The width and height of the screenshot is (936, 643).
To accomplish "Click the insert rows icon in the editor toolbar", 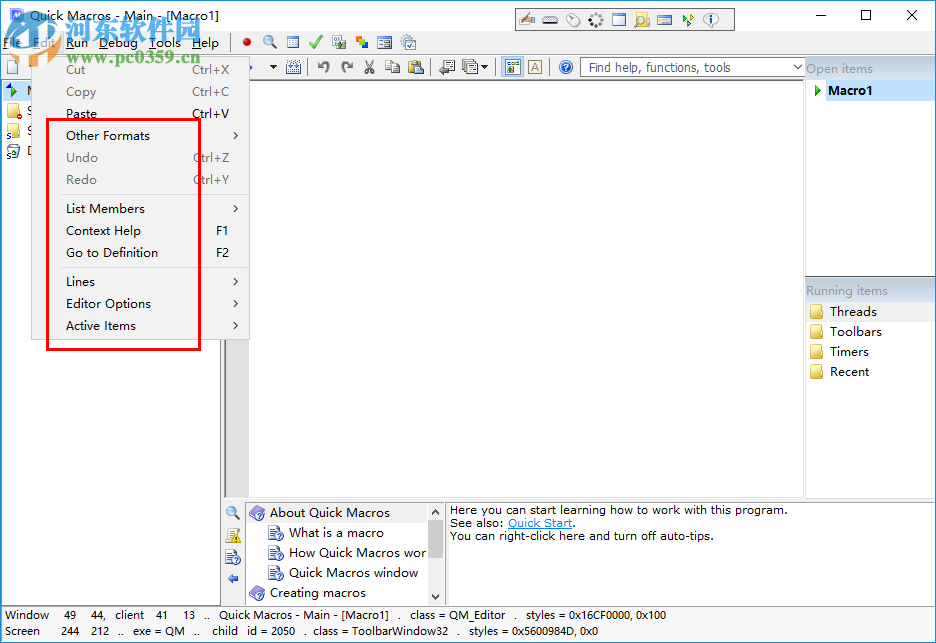I will coord(293,67).
